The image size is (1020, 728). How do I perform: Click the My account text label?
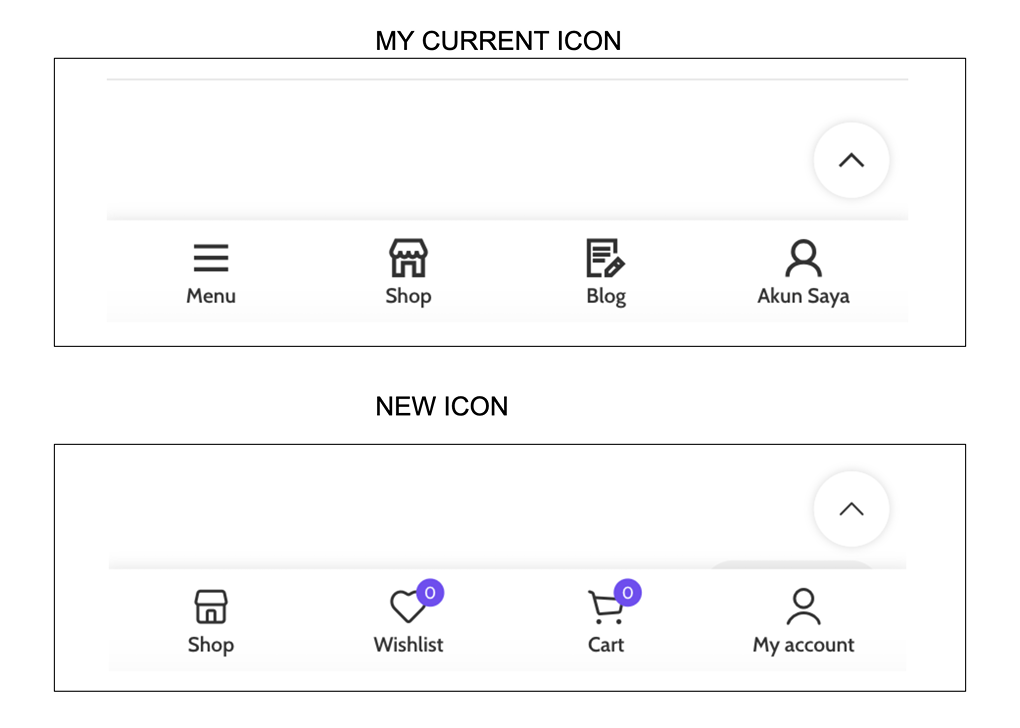pyautogui.click(x=803, y=645)
